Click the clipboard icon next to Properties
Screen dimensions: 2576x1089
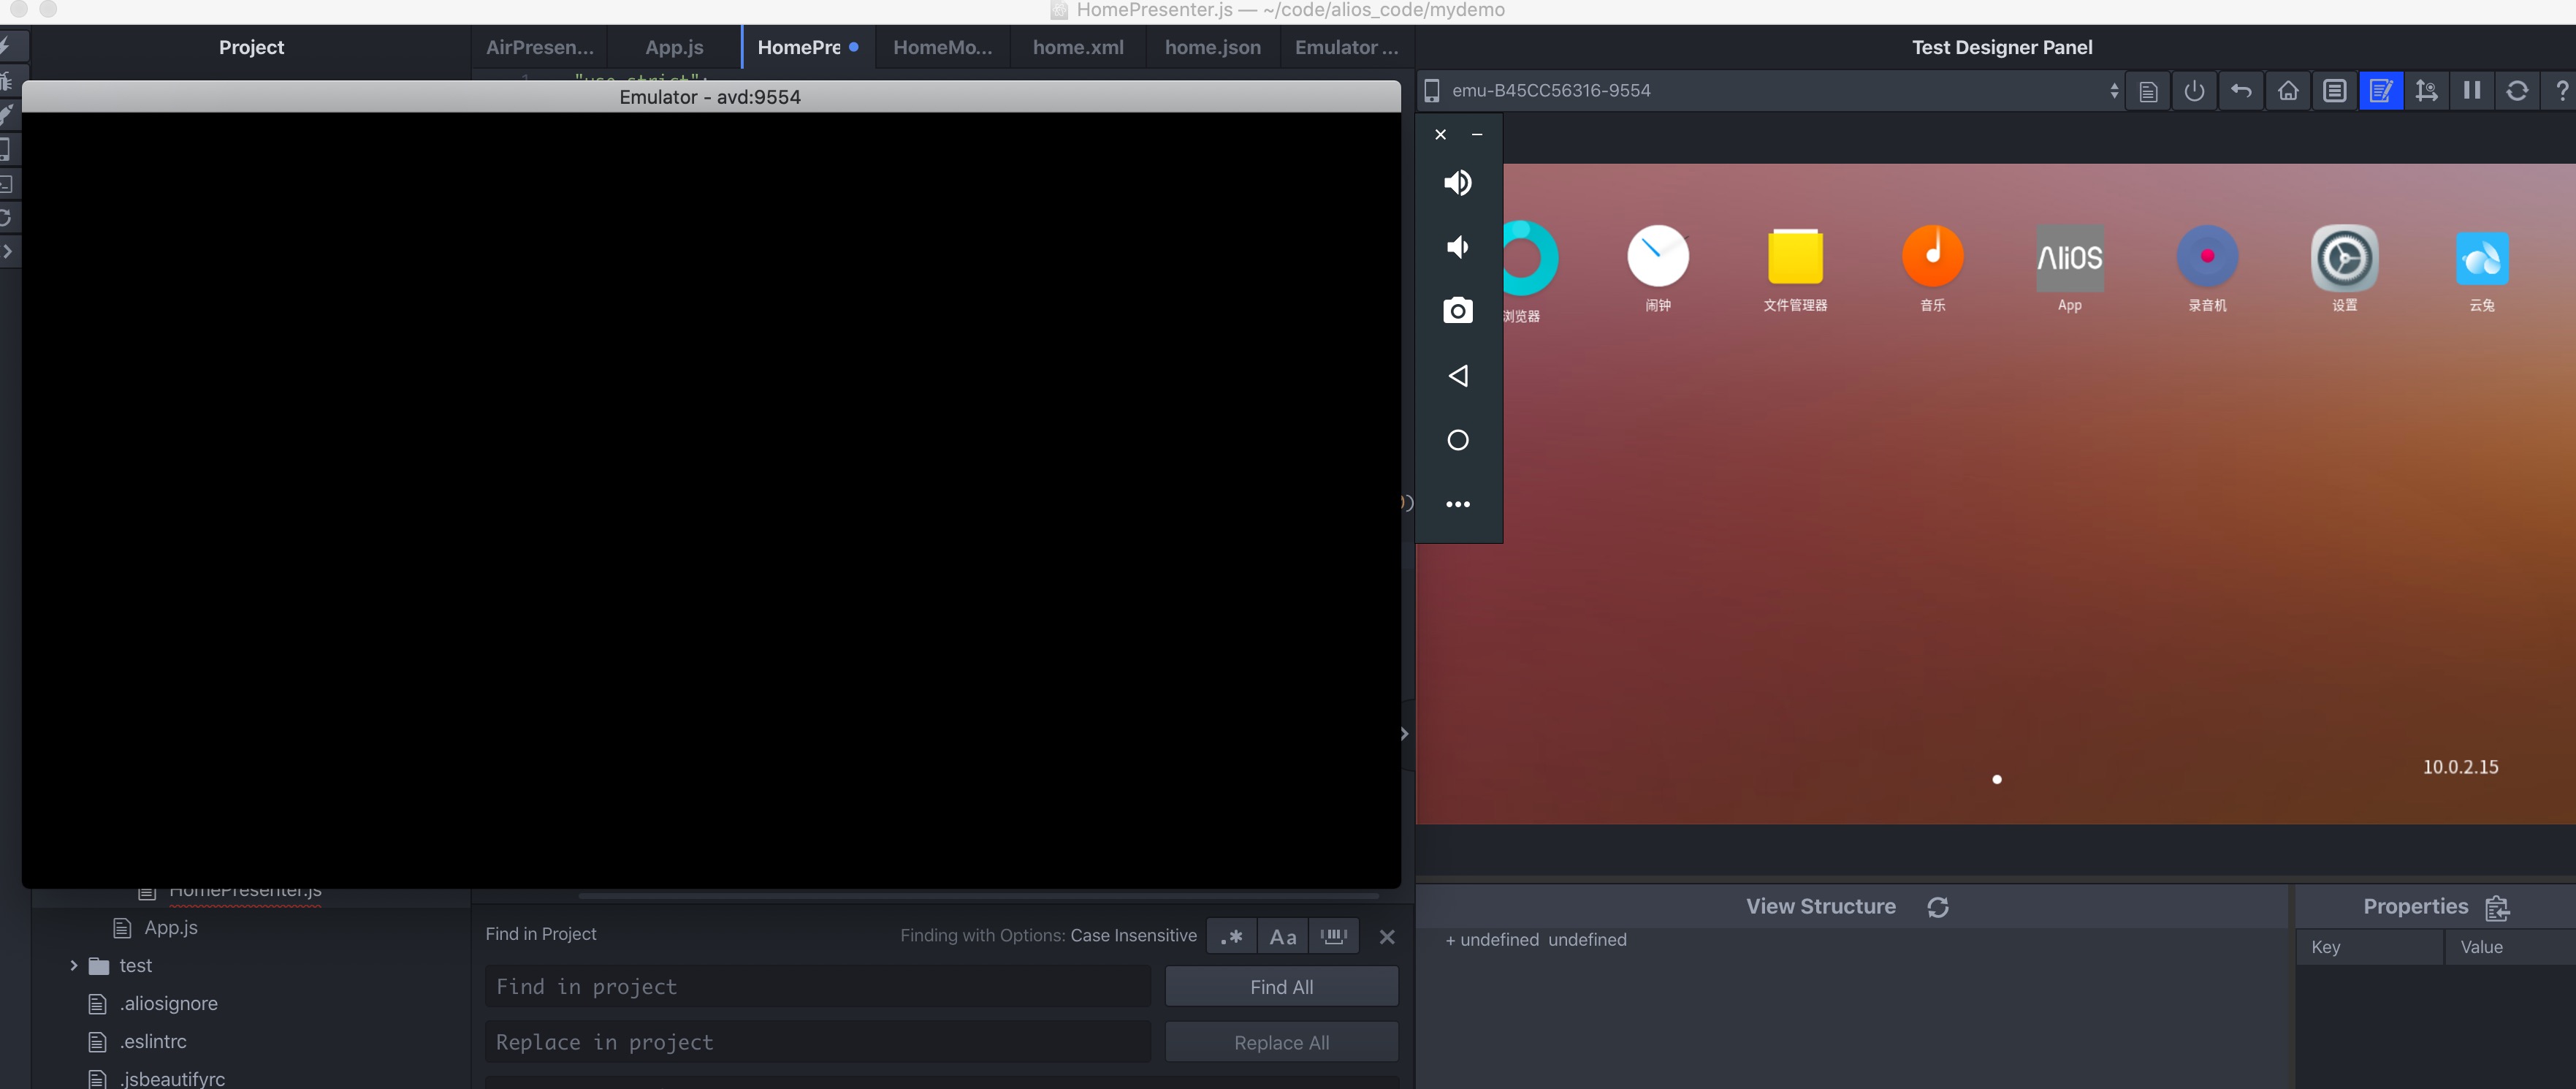pos(2497,908)
